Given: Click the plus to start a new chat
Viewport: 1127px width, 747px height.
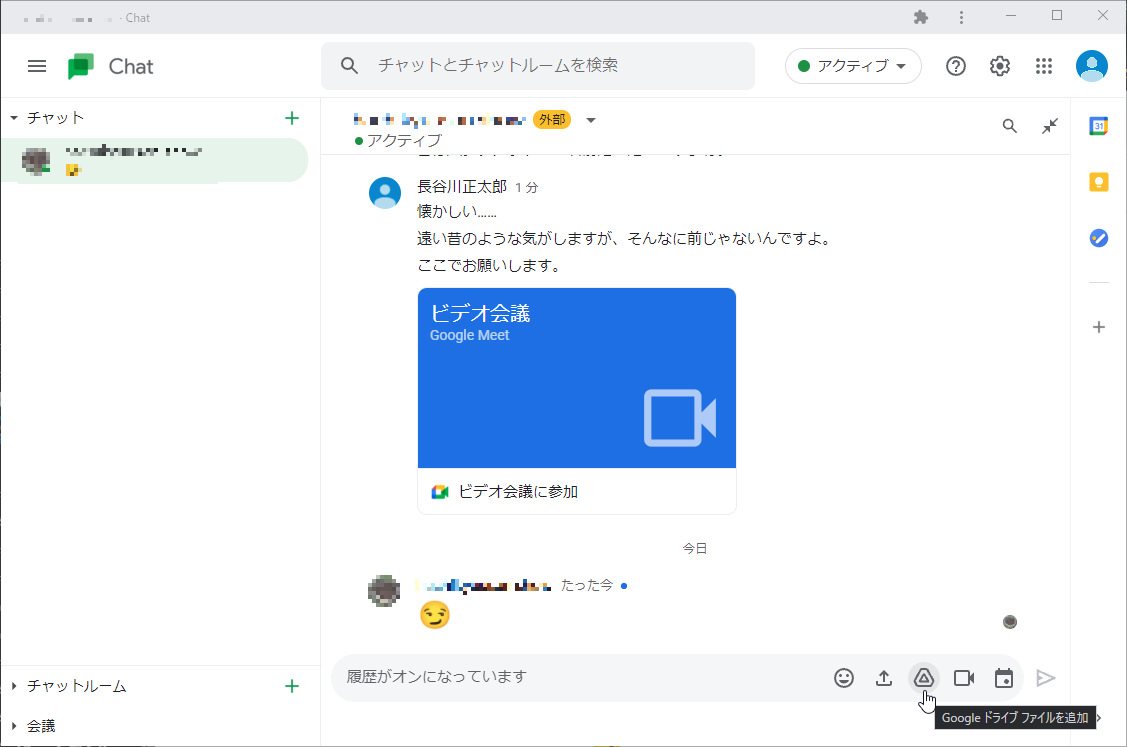Looking at the screenshot, I should tap(291, 117).
